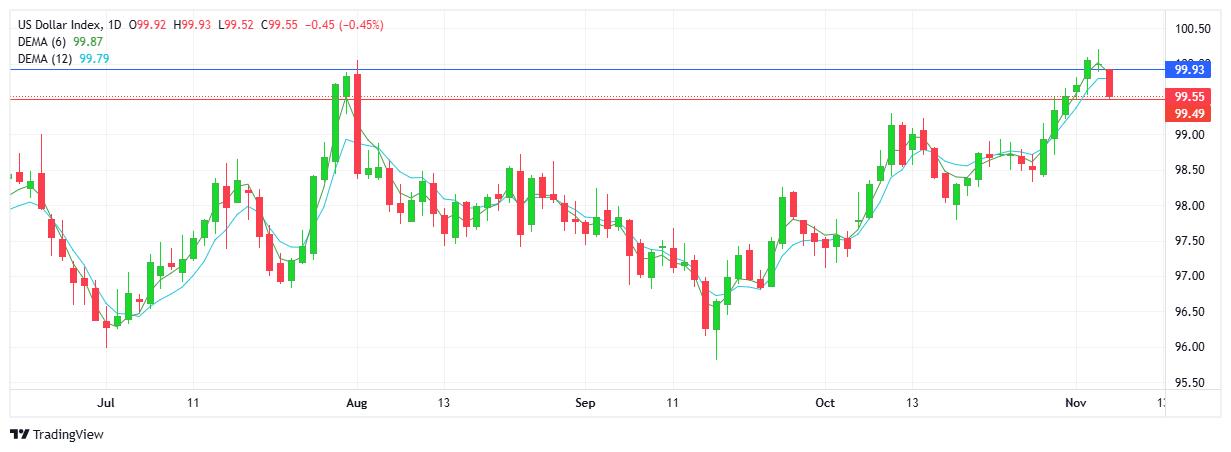Screen dimensions: 1231x452
Task: Click the Aug date on time axis
Action: coord(357,403)
